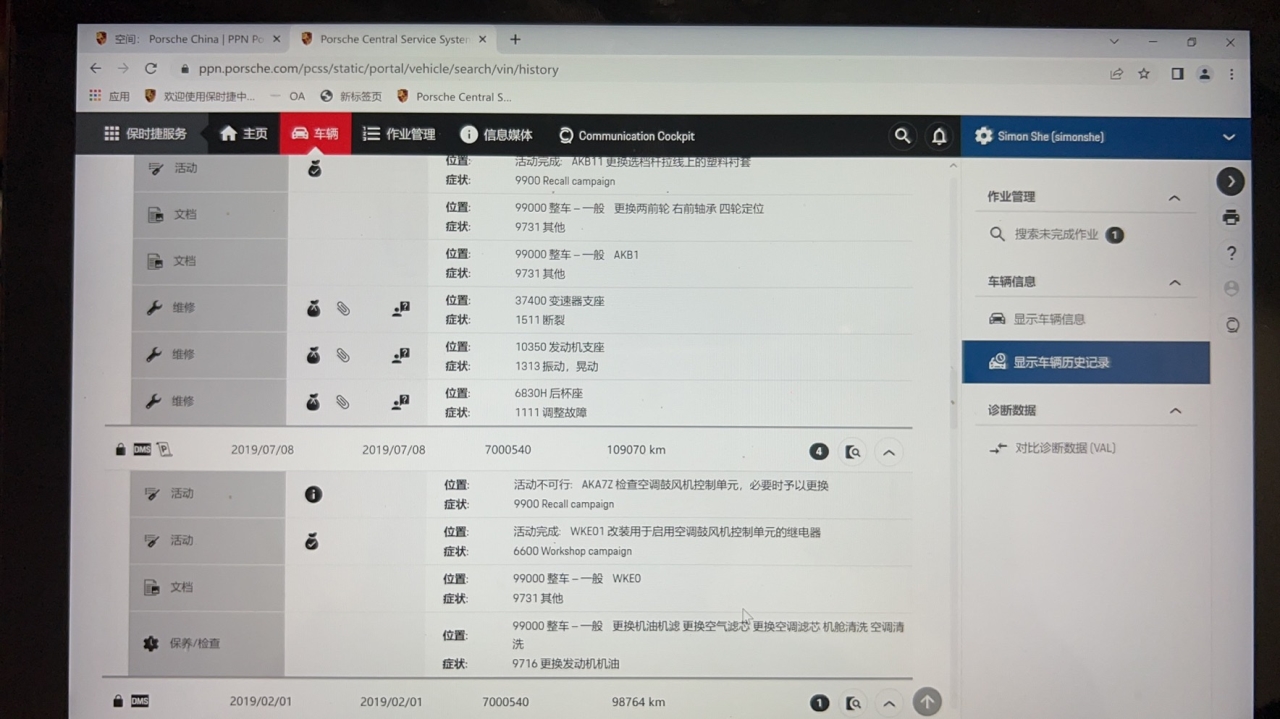1280x719 pixels.
Task: Collapse the right sidebar with the arrow button
Action: [x=1230, y=181]
